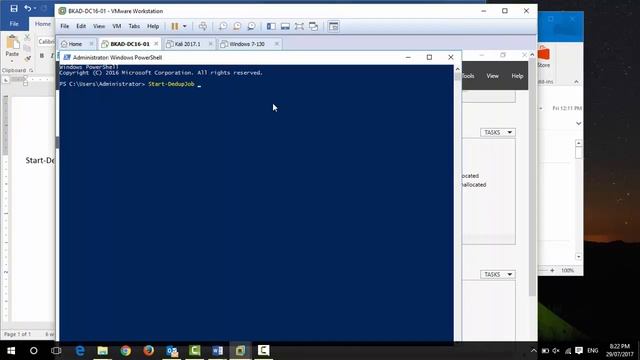The height and width of the screenshot is (360, 640).
Task: Open the snapshot manager
Action: click(x=251, y=27)
